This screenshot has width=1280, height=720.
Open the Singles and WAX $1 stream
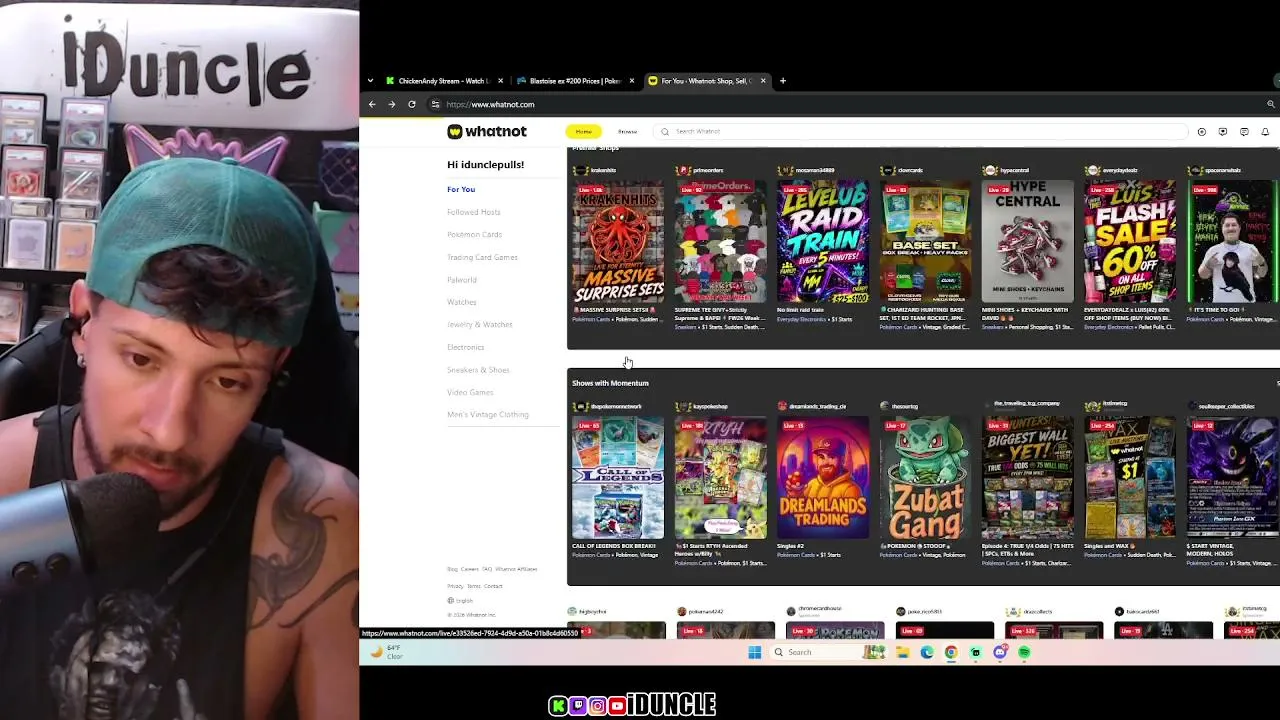1130,478
